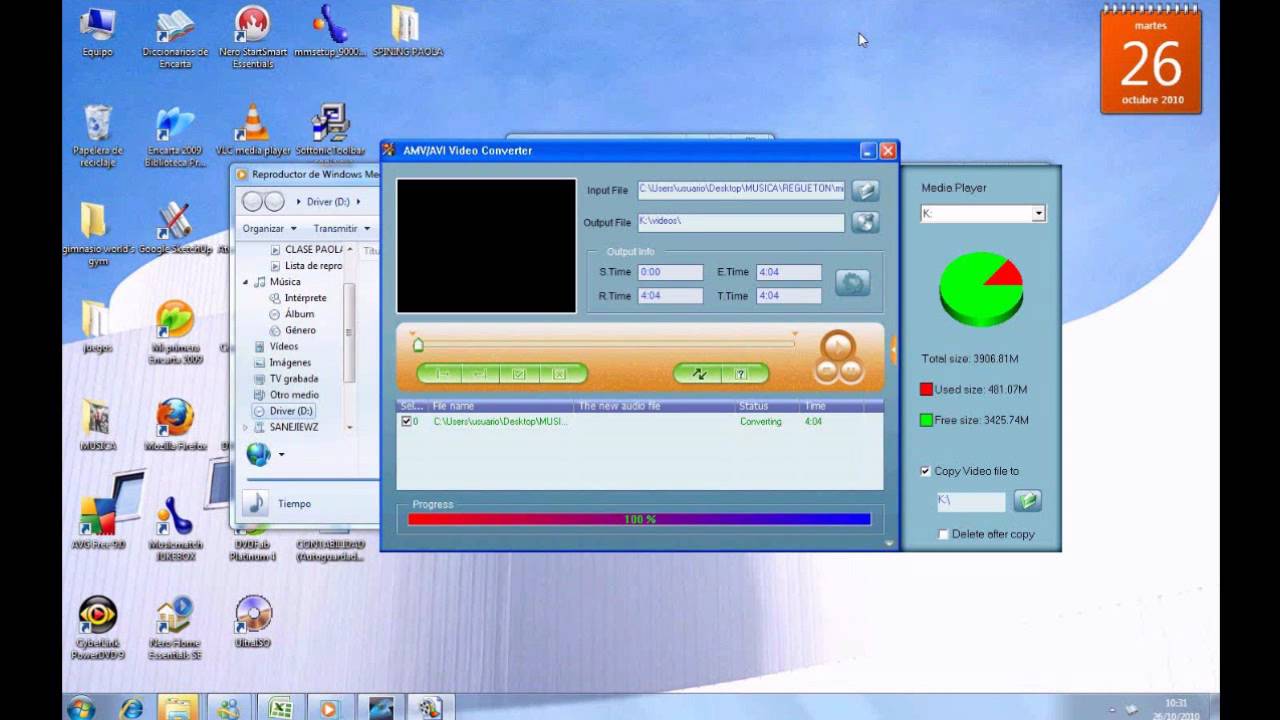Click the calendar gadget showing 26
1280x720 pixels.
tap(1151, 60)
